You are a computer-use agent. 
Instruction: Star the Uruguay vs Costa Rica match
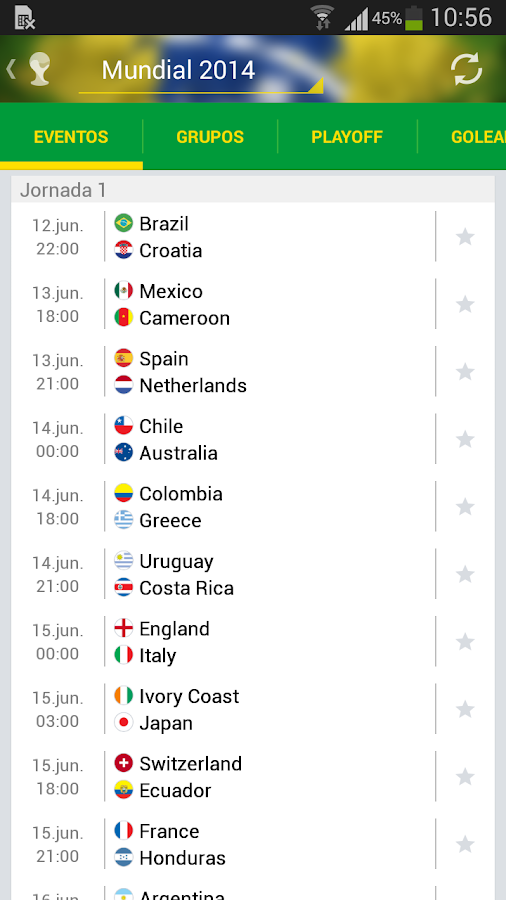click(x=465, y=575)
